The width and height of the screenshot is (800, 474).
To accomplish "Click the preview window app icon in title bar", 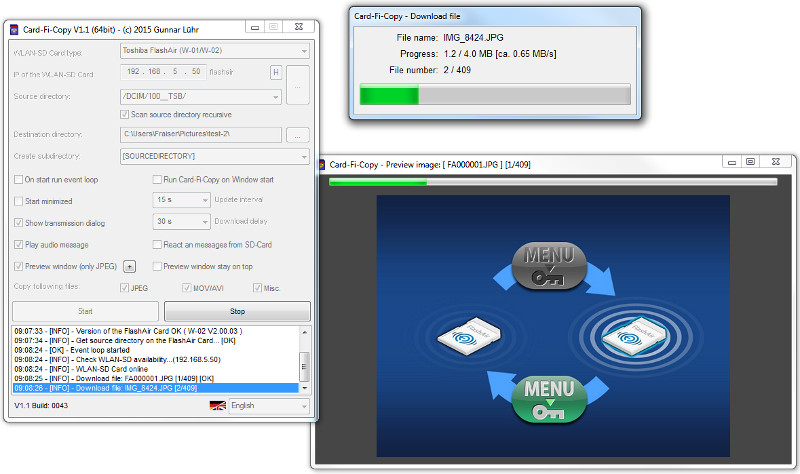I will pos(321,164).
